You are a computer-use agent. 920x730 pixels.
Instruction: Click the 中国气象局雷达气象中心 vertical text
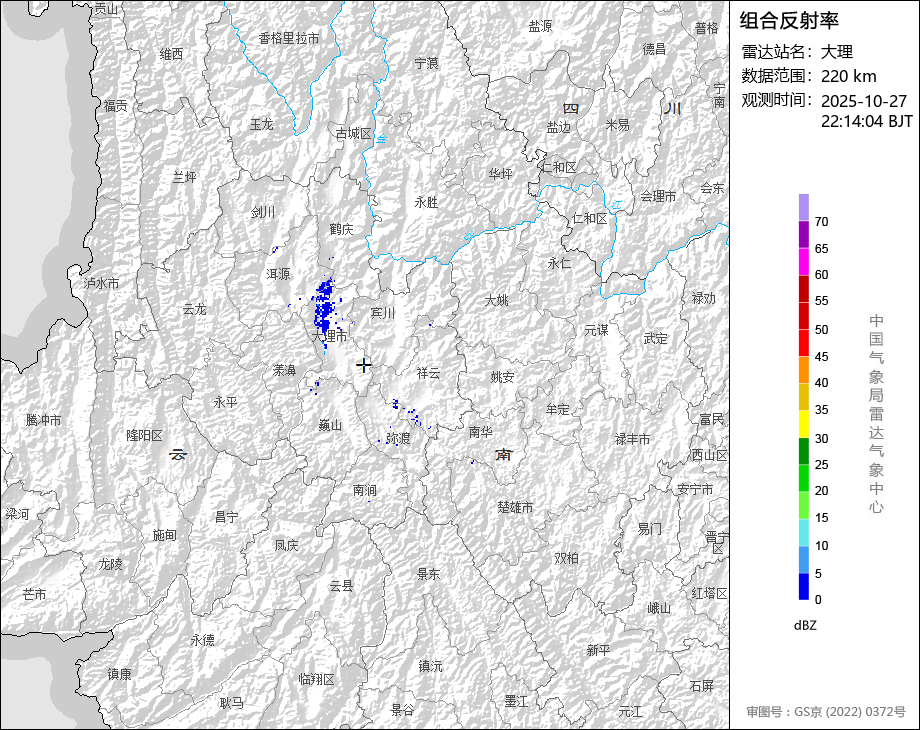876,414
